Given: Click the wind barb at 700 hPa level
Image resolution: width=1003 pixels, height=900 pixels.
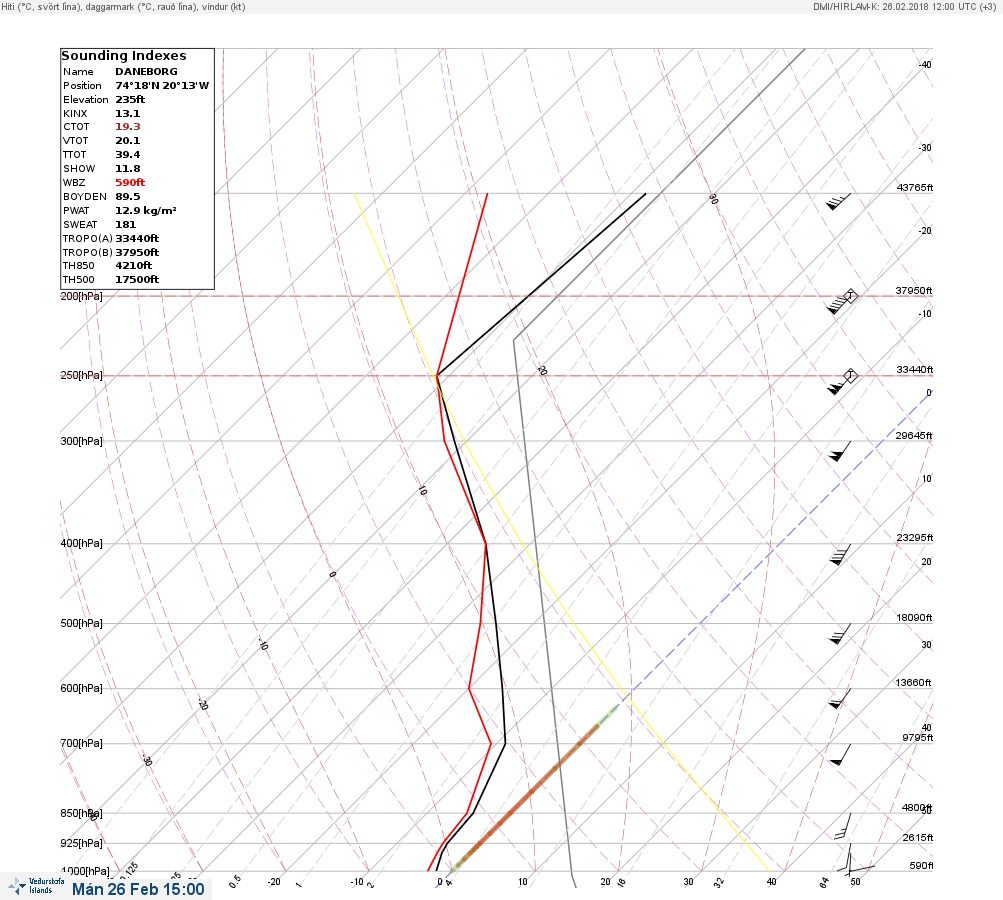Looking at the screenshot, I should tap(839, 754).
